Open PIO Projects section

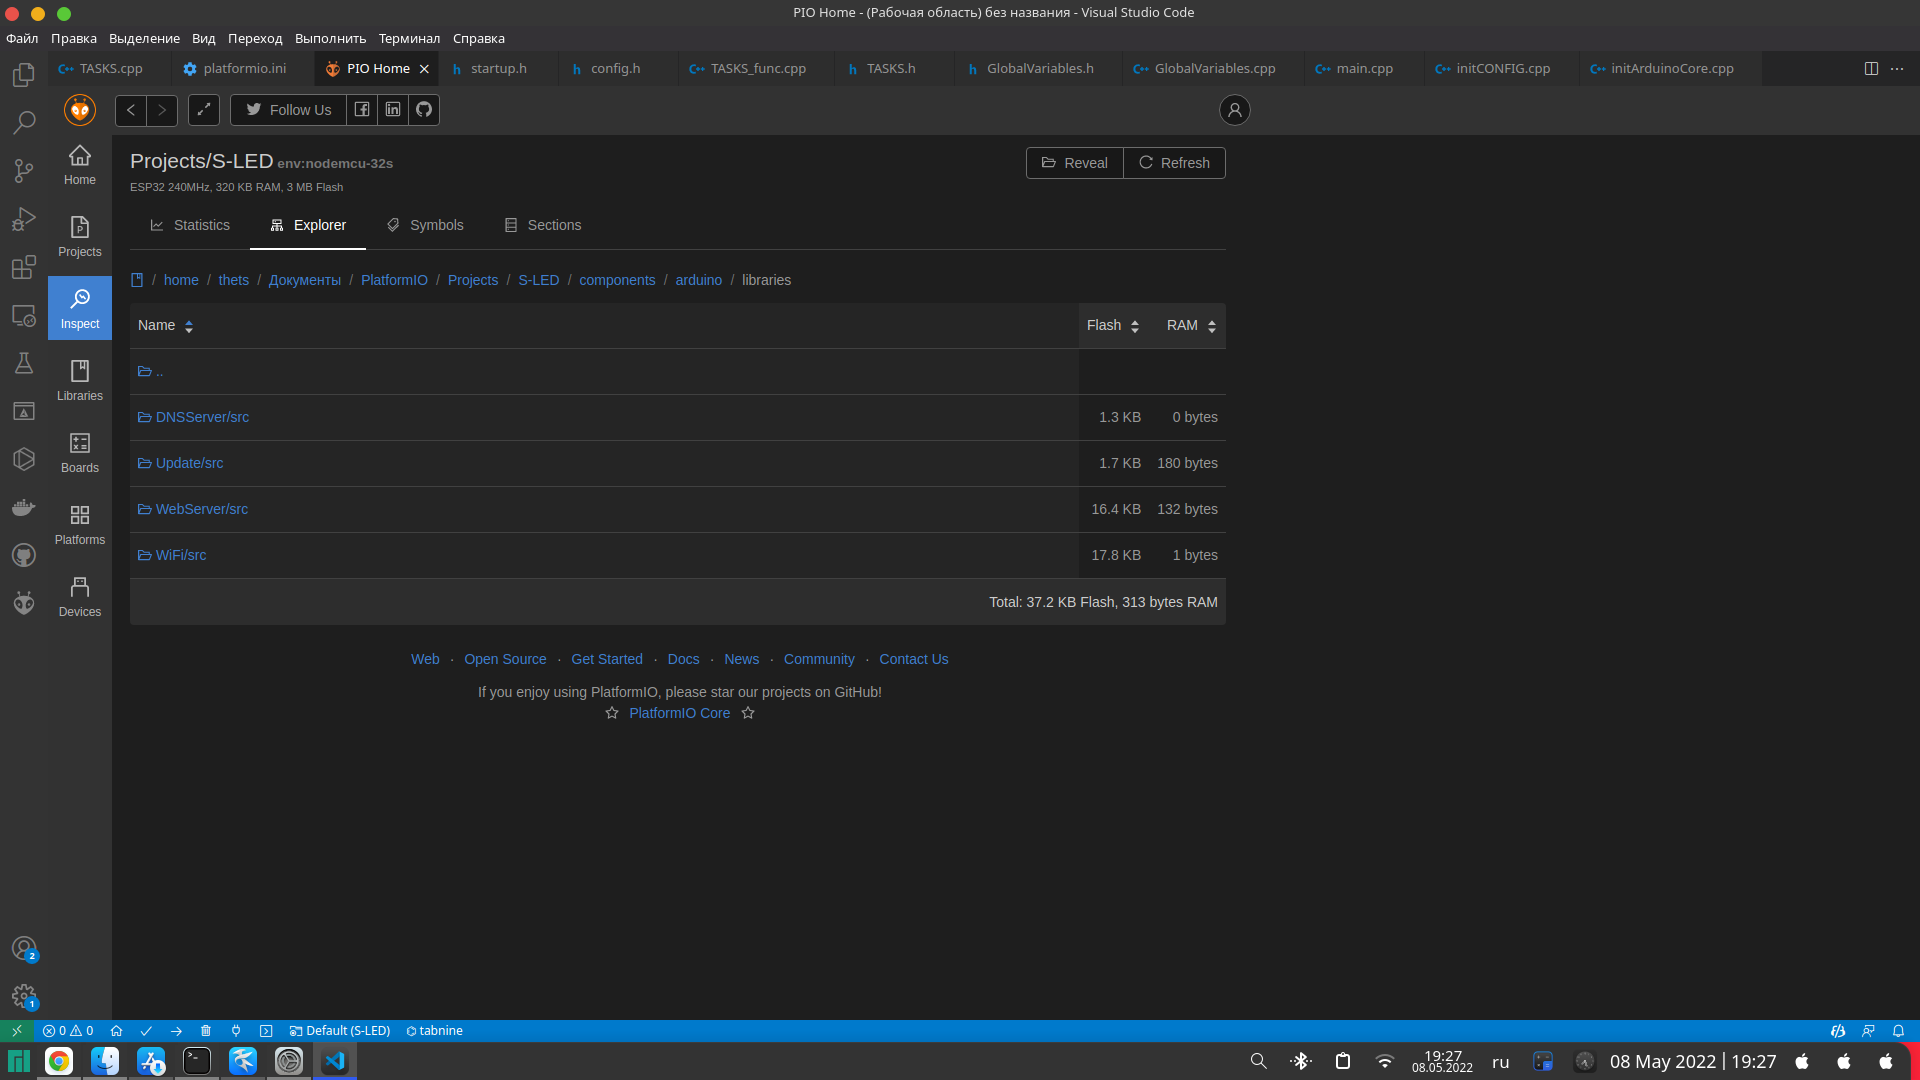(x=80, y=236)
